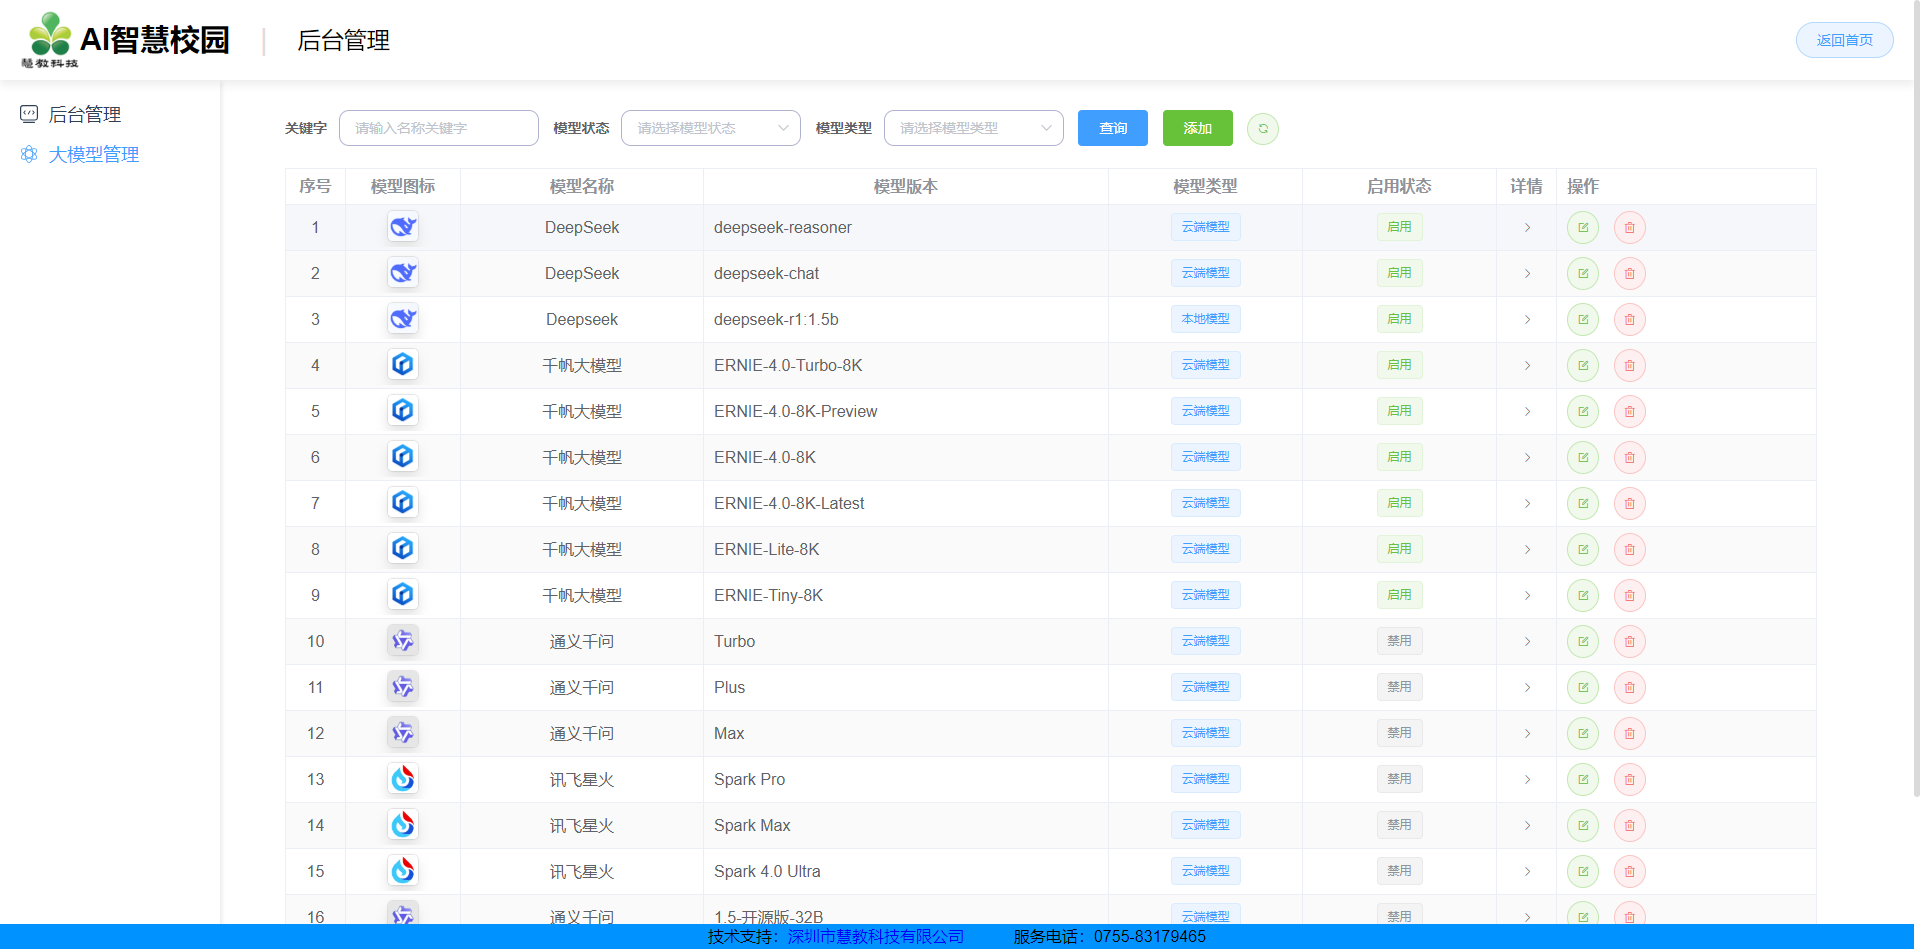
Task: Click 启用 status of ERNIE-4.0-8K-Latest
Action: (1399, 503)
